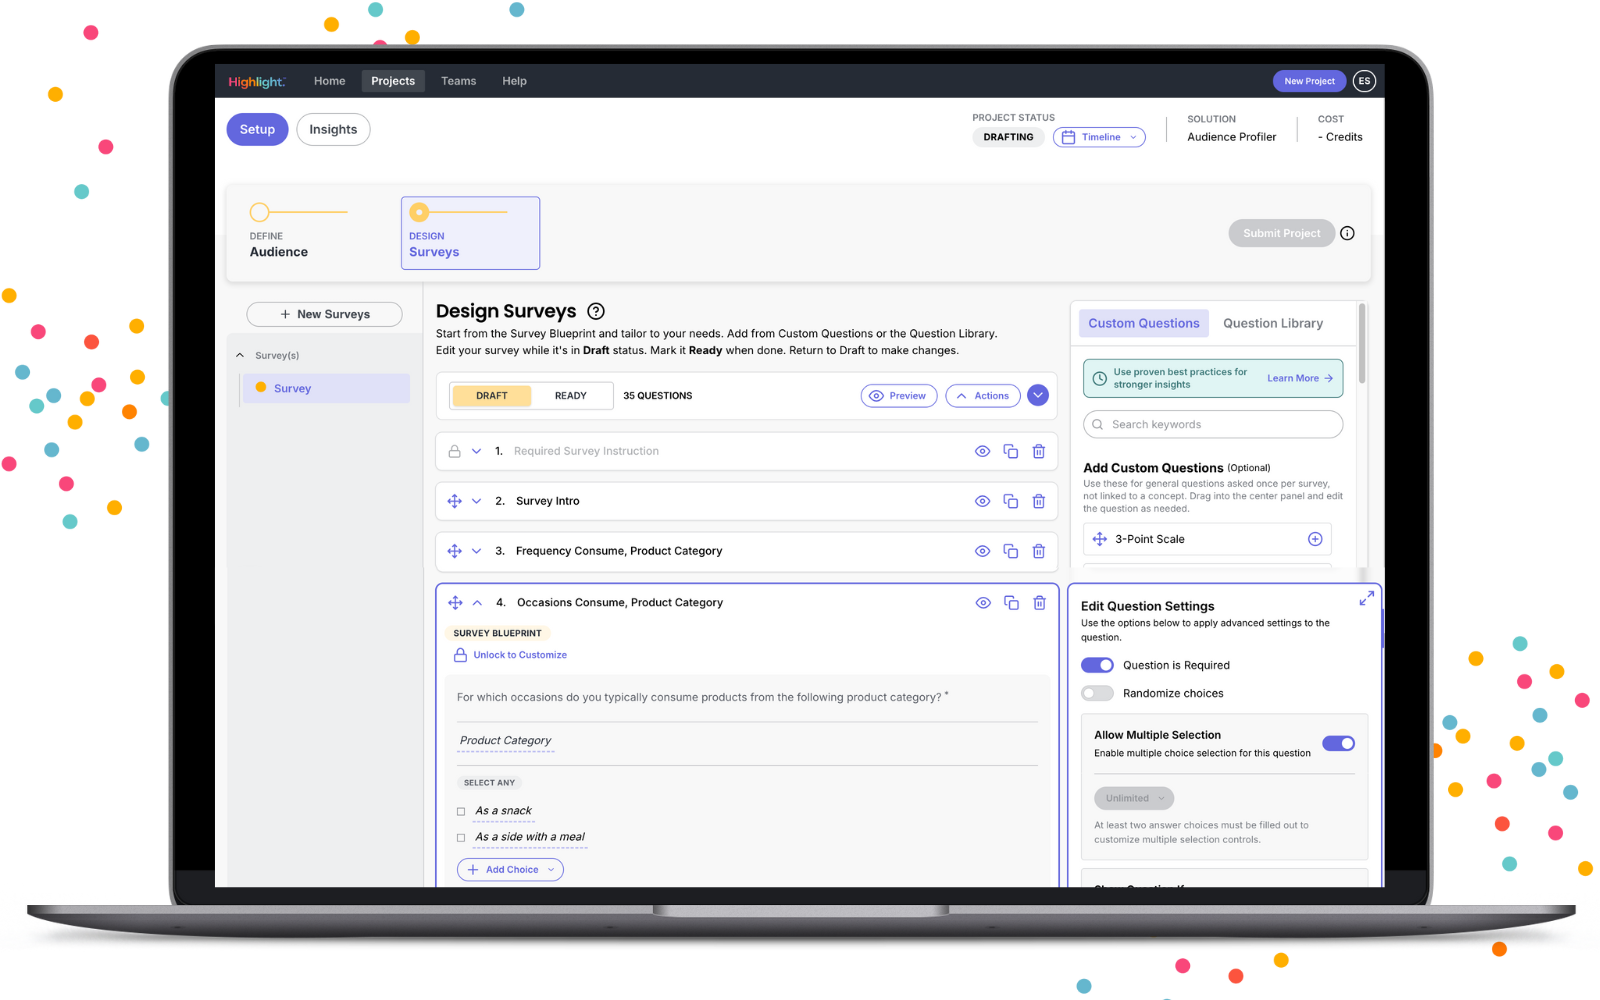Open the Timeline dropdown

[x=1099, y=137]
